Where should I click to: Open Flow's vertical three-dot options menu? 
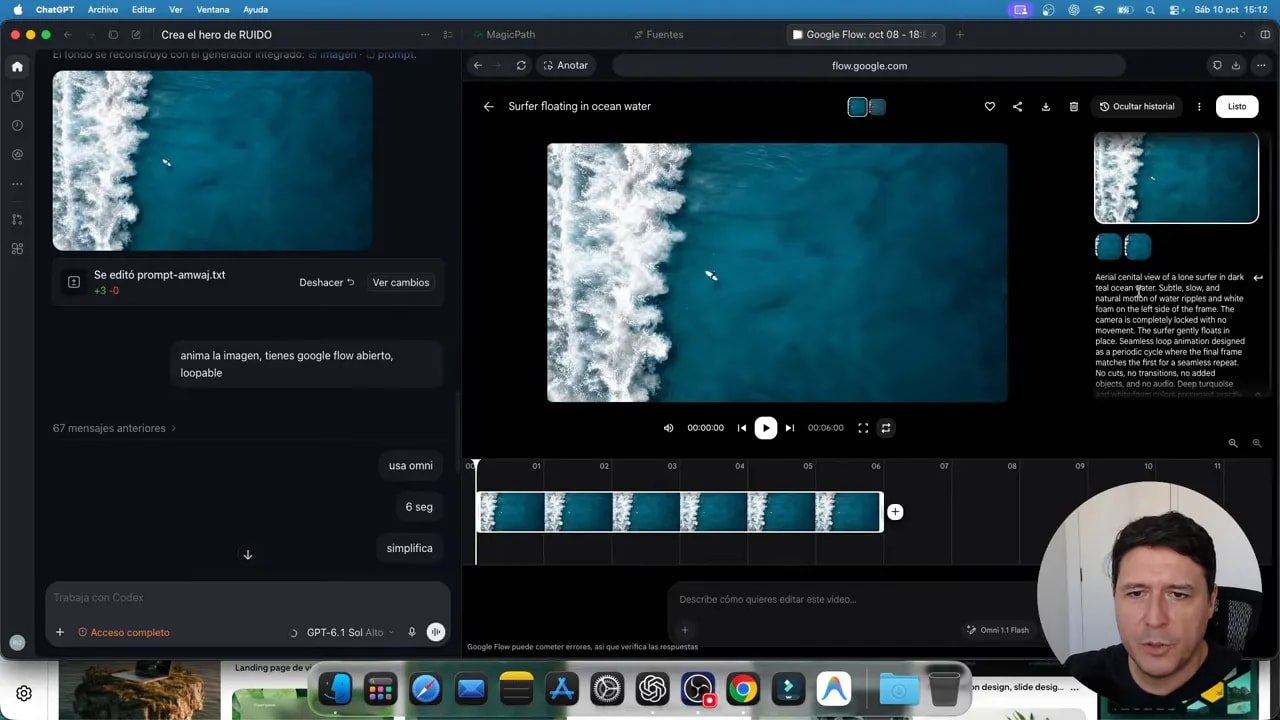coord(1199,107)
